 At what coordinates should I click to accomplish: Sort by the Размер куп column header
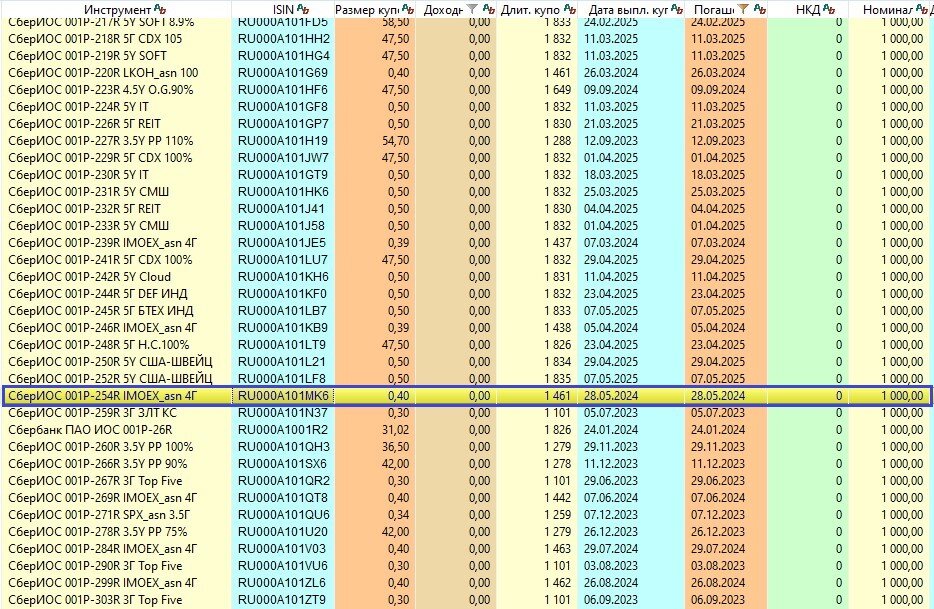click(367, 10)
